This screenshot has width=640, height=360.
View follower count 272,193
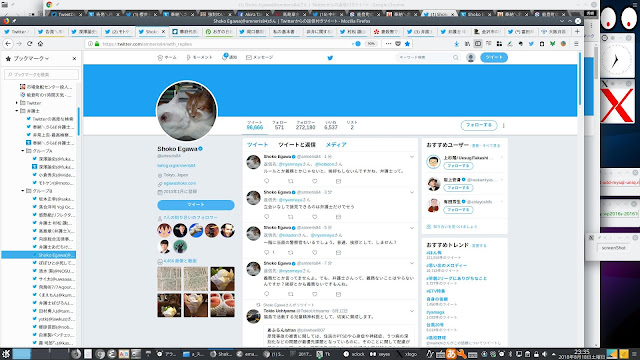point(305,125)
